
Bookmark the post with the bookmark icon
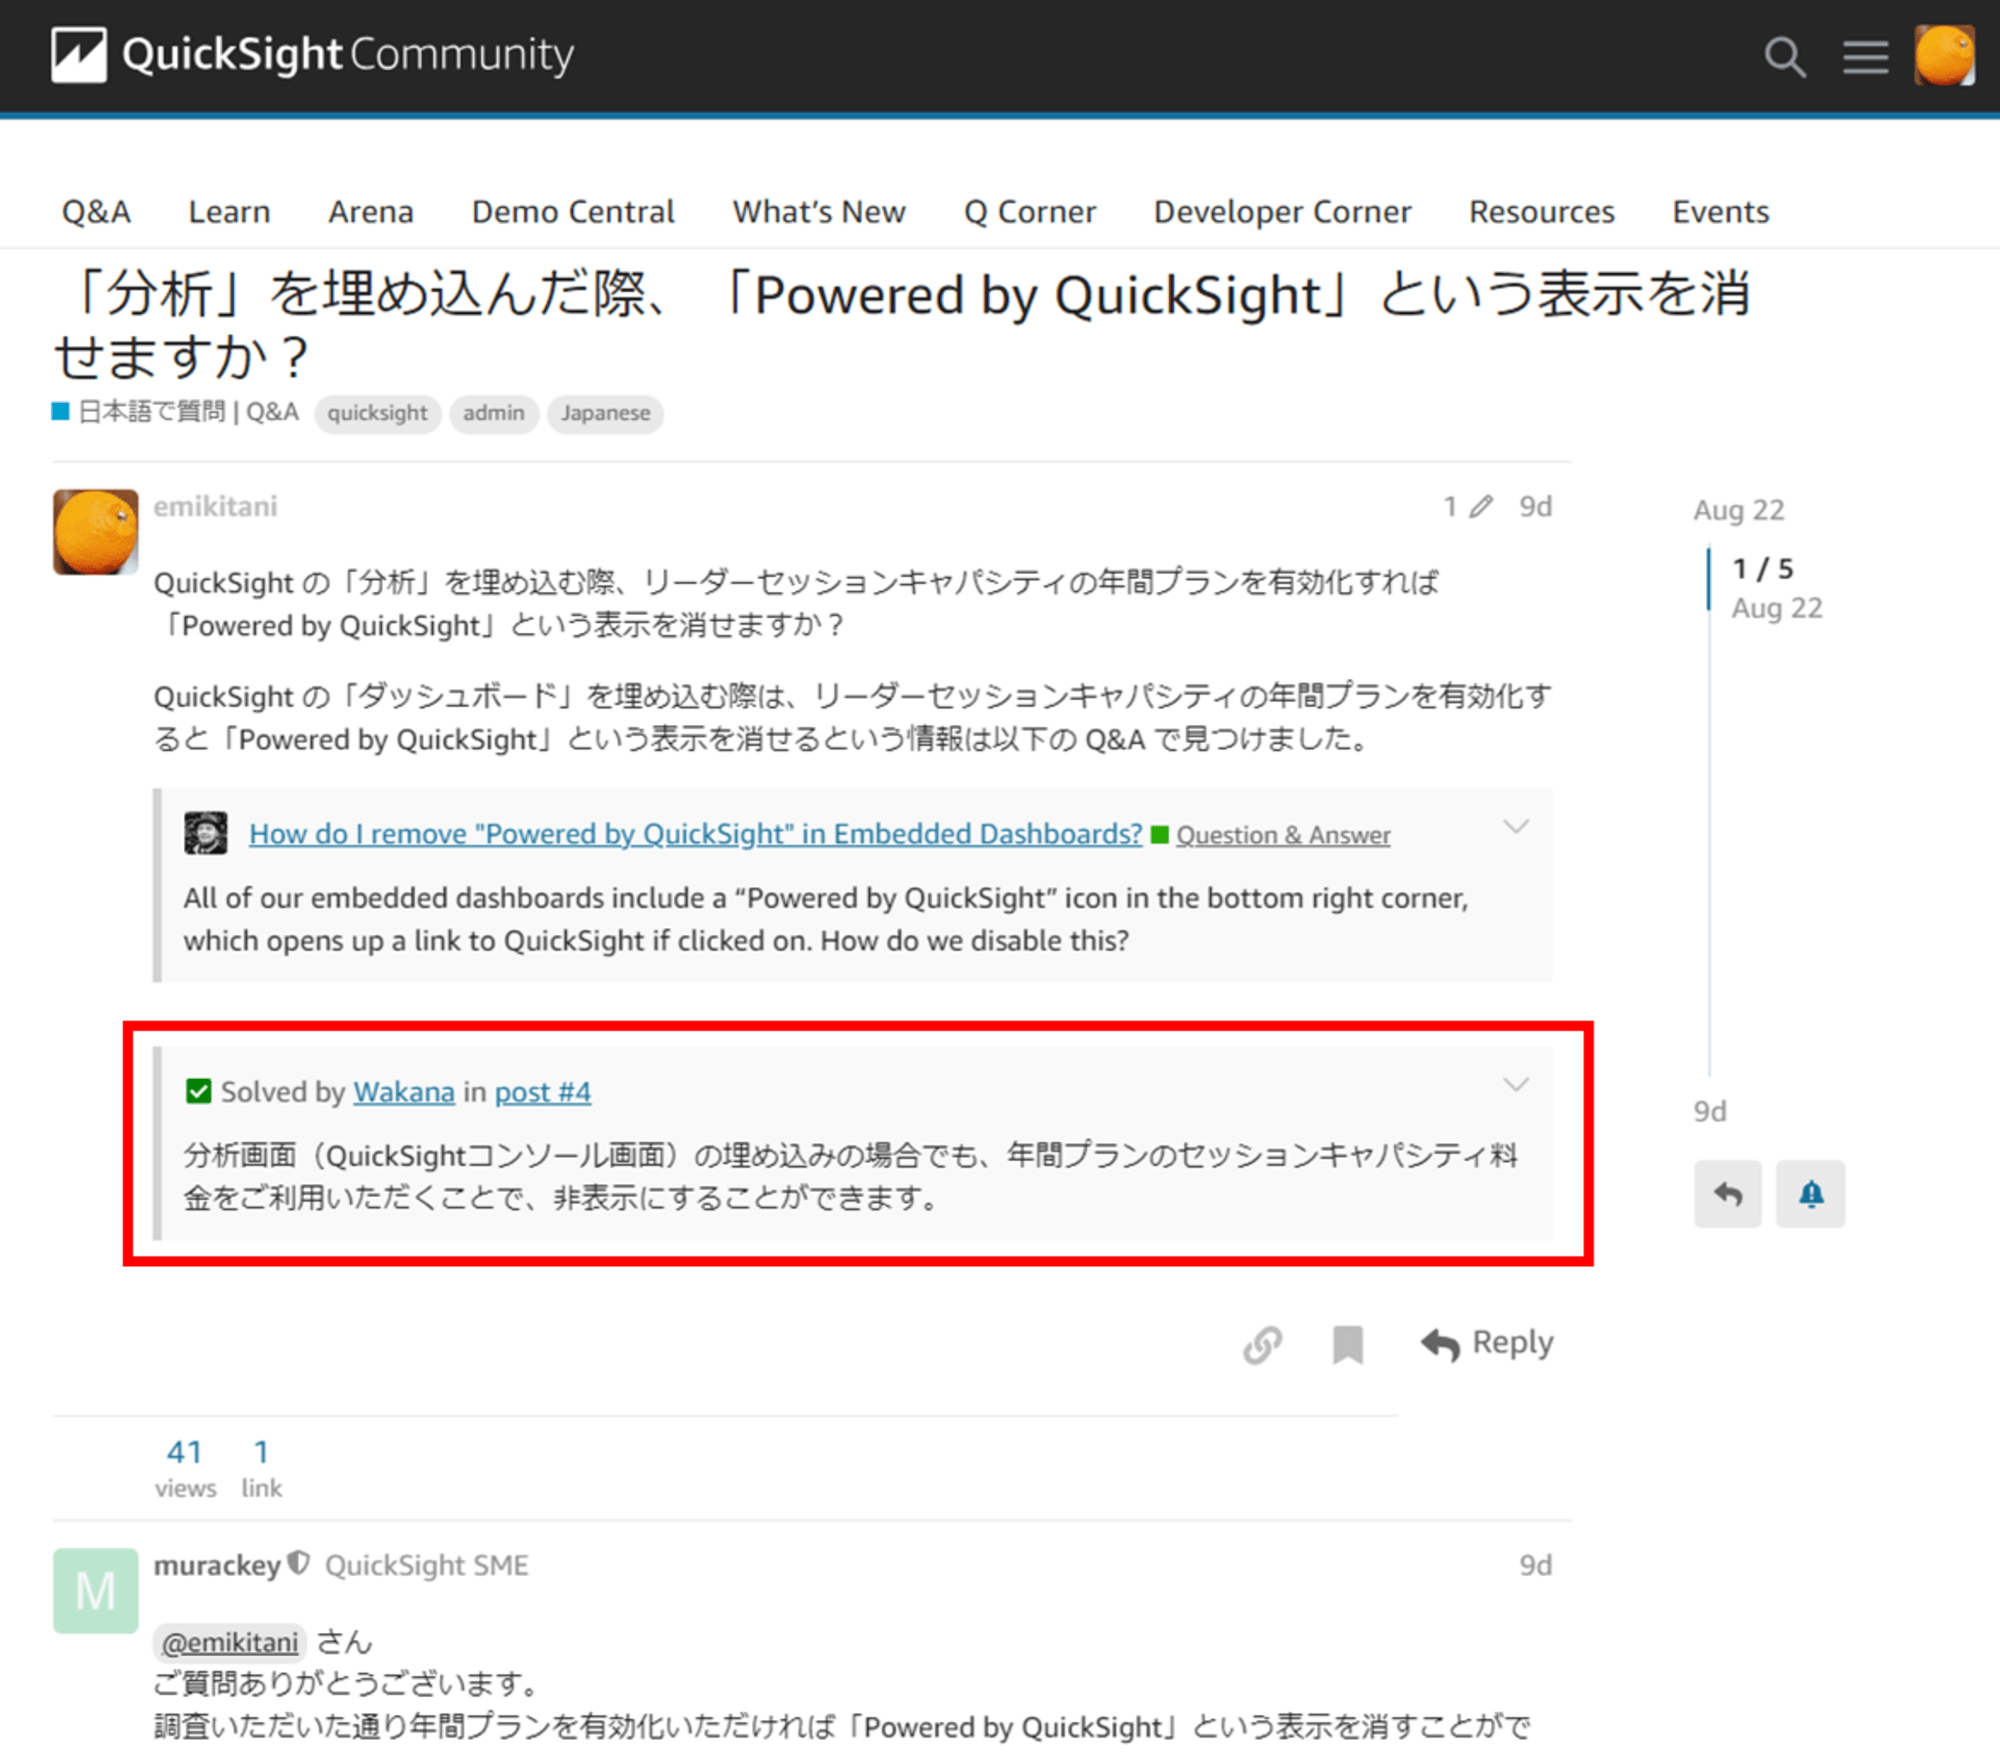click(1348, 1344)
